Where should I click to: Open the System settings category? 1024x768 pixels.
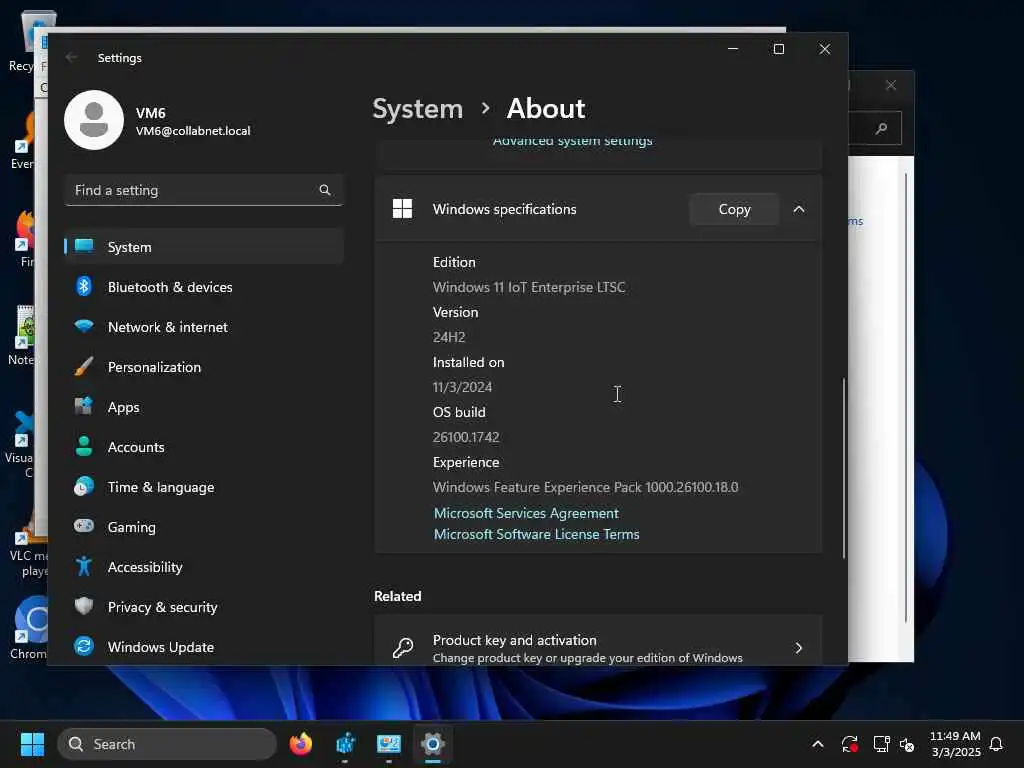coord(204,247)
